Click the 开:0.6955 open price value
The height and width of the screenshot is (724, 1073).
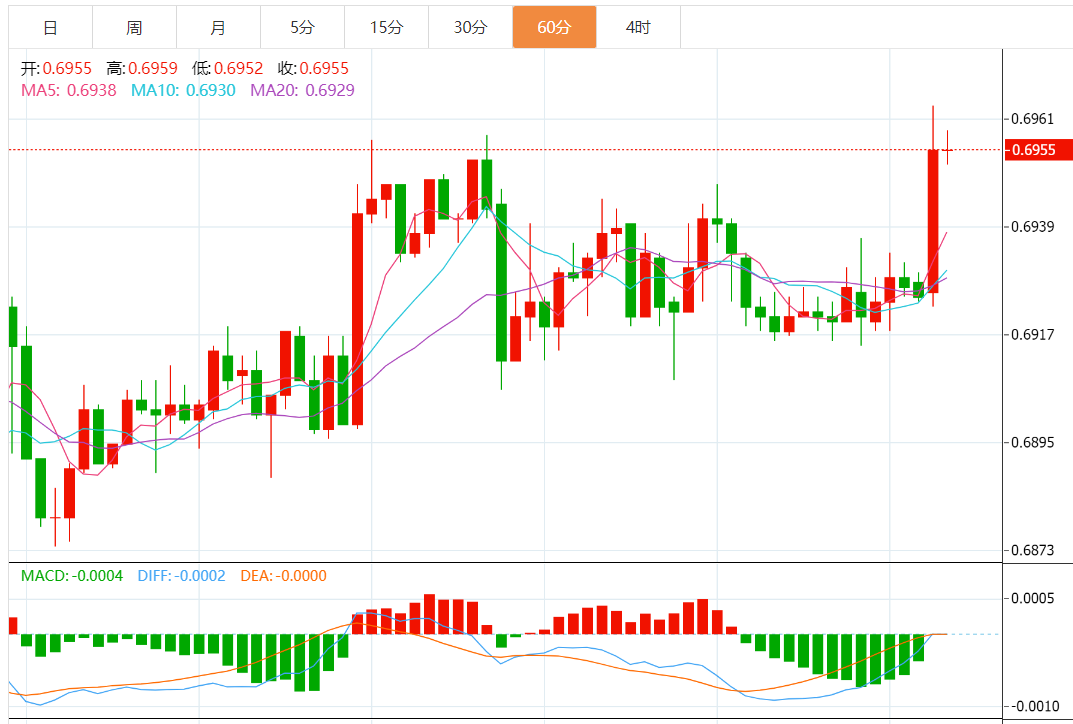(56, 68)
